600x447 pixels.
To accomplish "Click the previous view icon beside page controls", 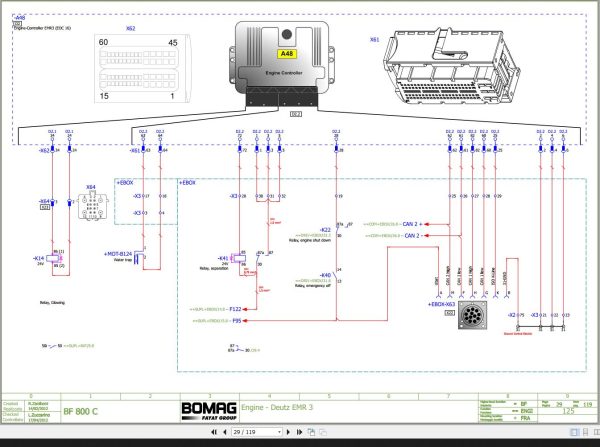I will click(311, 432).
